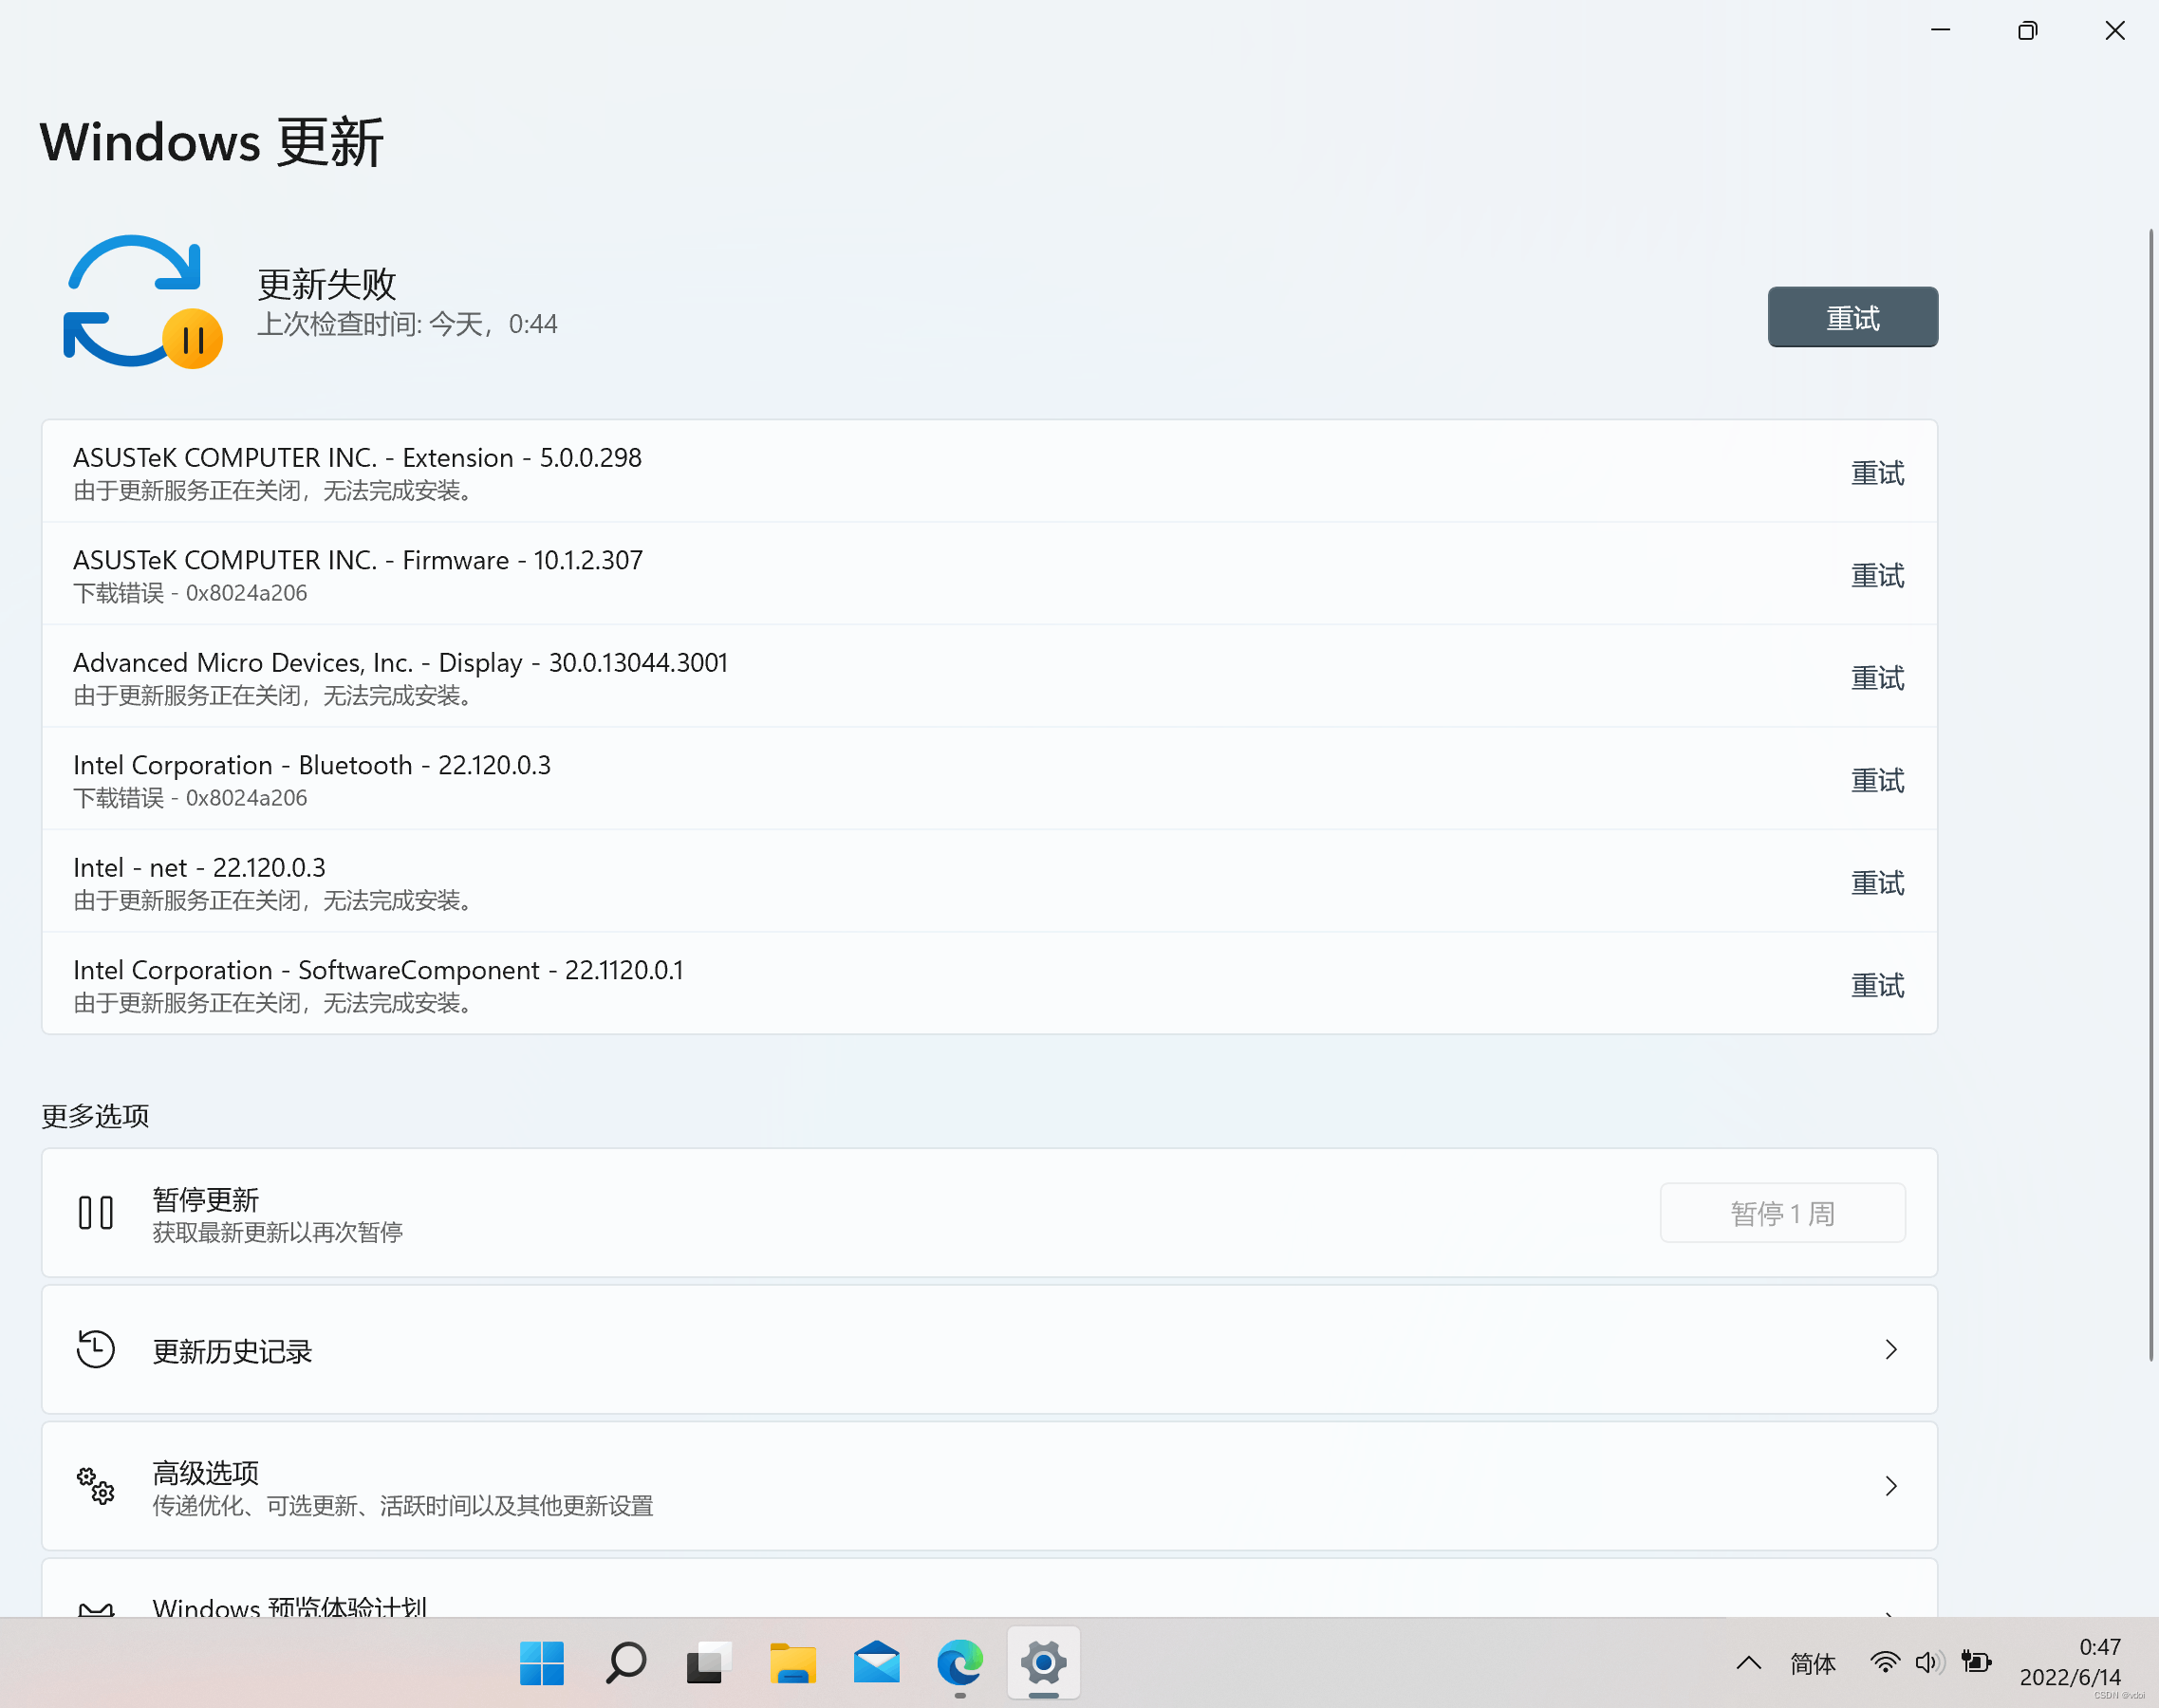Open Task View from taskbar

coord(709,1663)
